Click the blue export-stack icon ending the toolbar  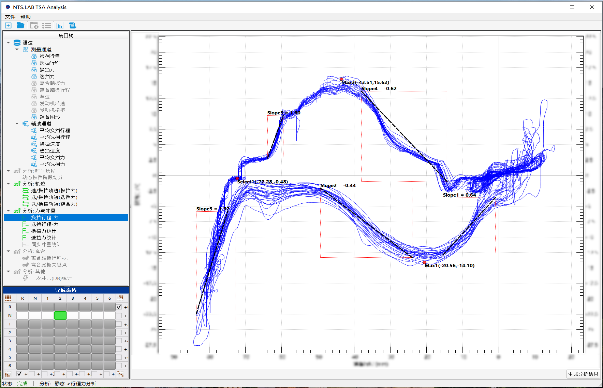pyautogui.click(x=72, y=25)
